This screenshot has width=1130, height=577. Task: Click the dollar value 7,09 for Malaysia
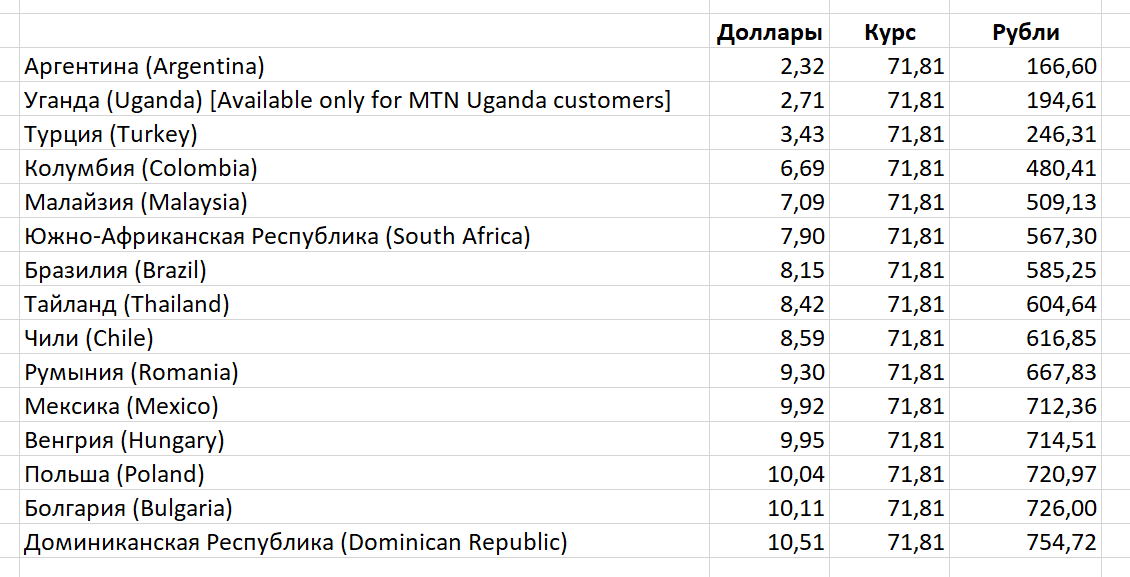[769, 202]
